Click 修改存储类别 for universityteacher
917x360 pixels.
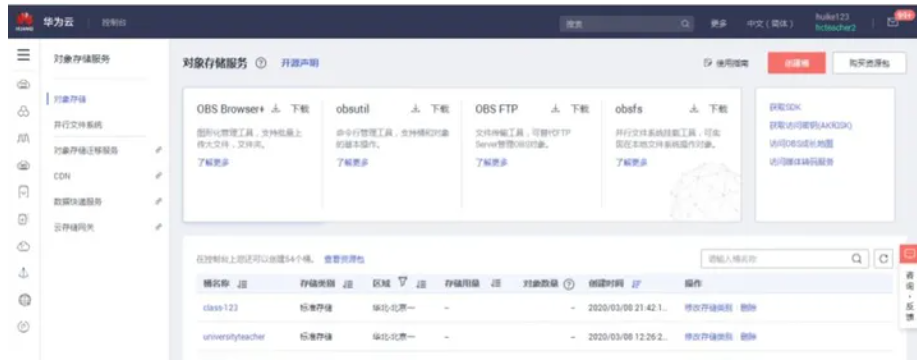click(708, 337)
